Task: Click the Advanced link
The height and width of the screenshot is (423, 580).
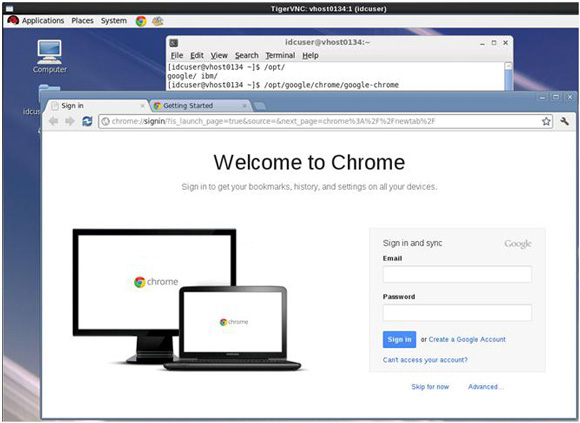Action: point(485,387)
